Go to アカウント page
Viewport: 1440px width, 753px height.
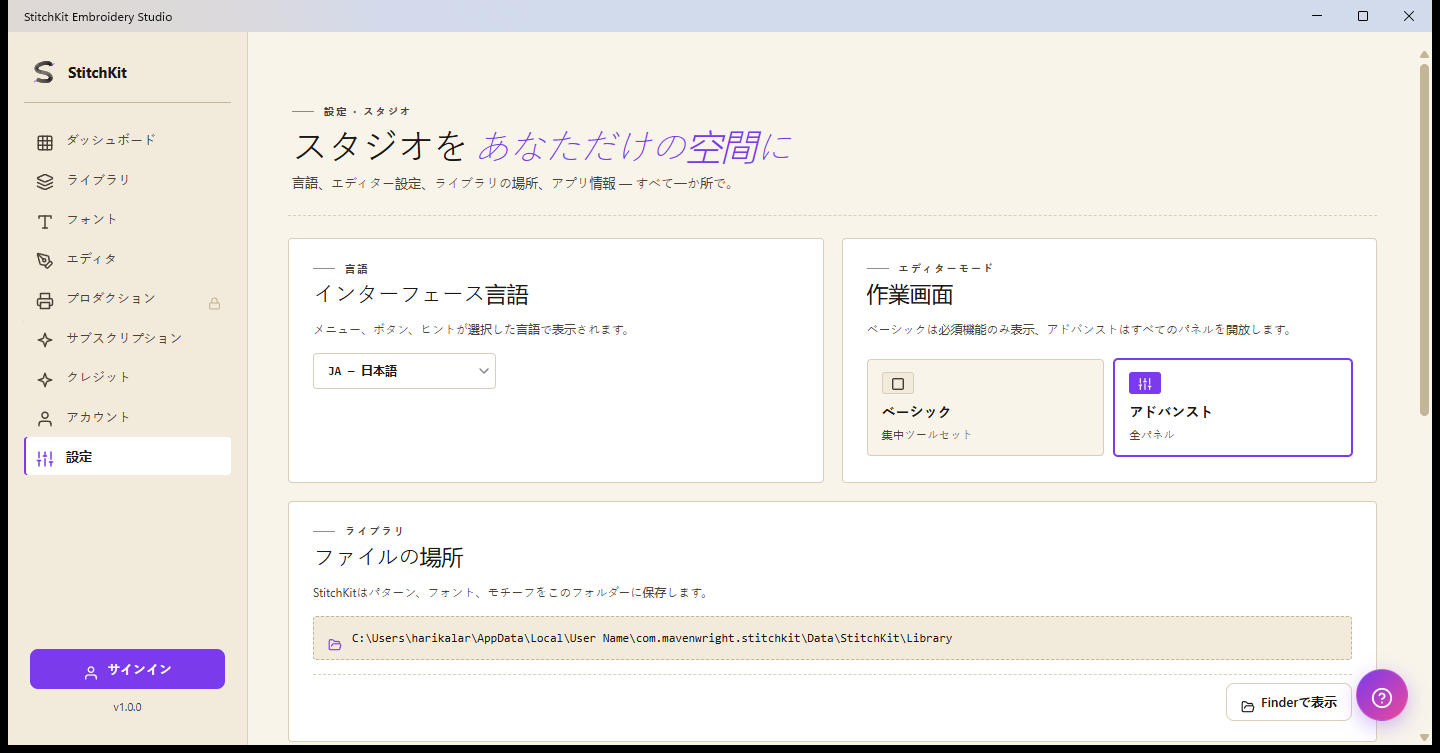tap(128, 418)
